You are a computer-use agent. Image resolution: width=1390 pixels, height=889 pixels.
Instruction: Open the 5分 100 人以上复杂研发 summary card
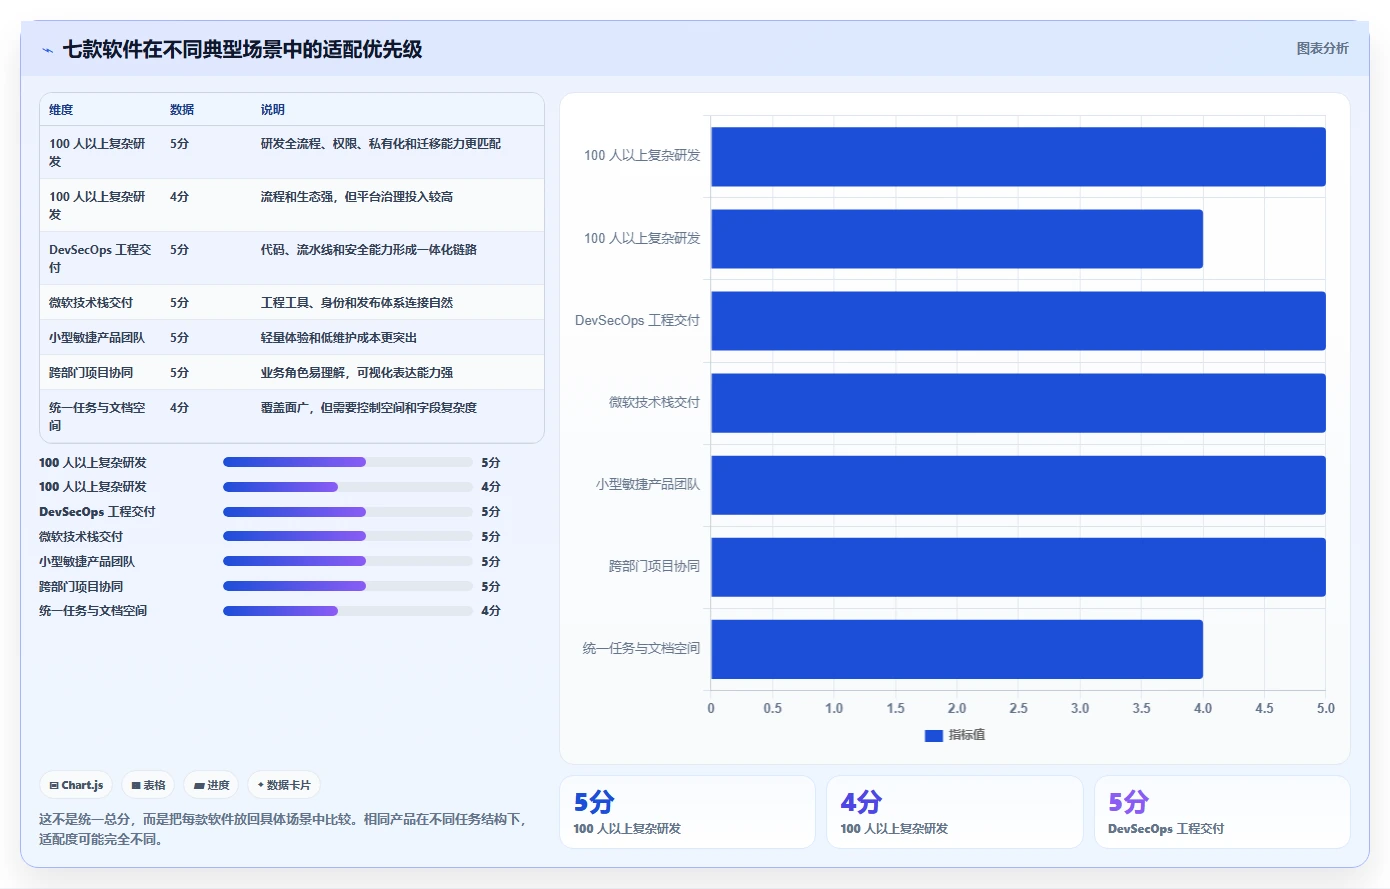point(687,812)
